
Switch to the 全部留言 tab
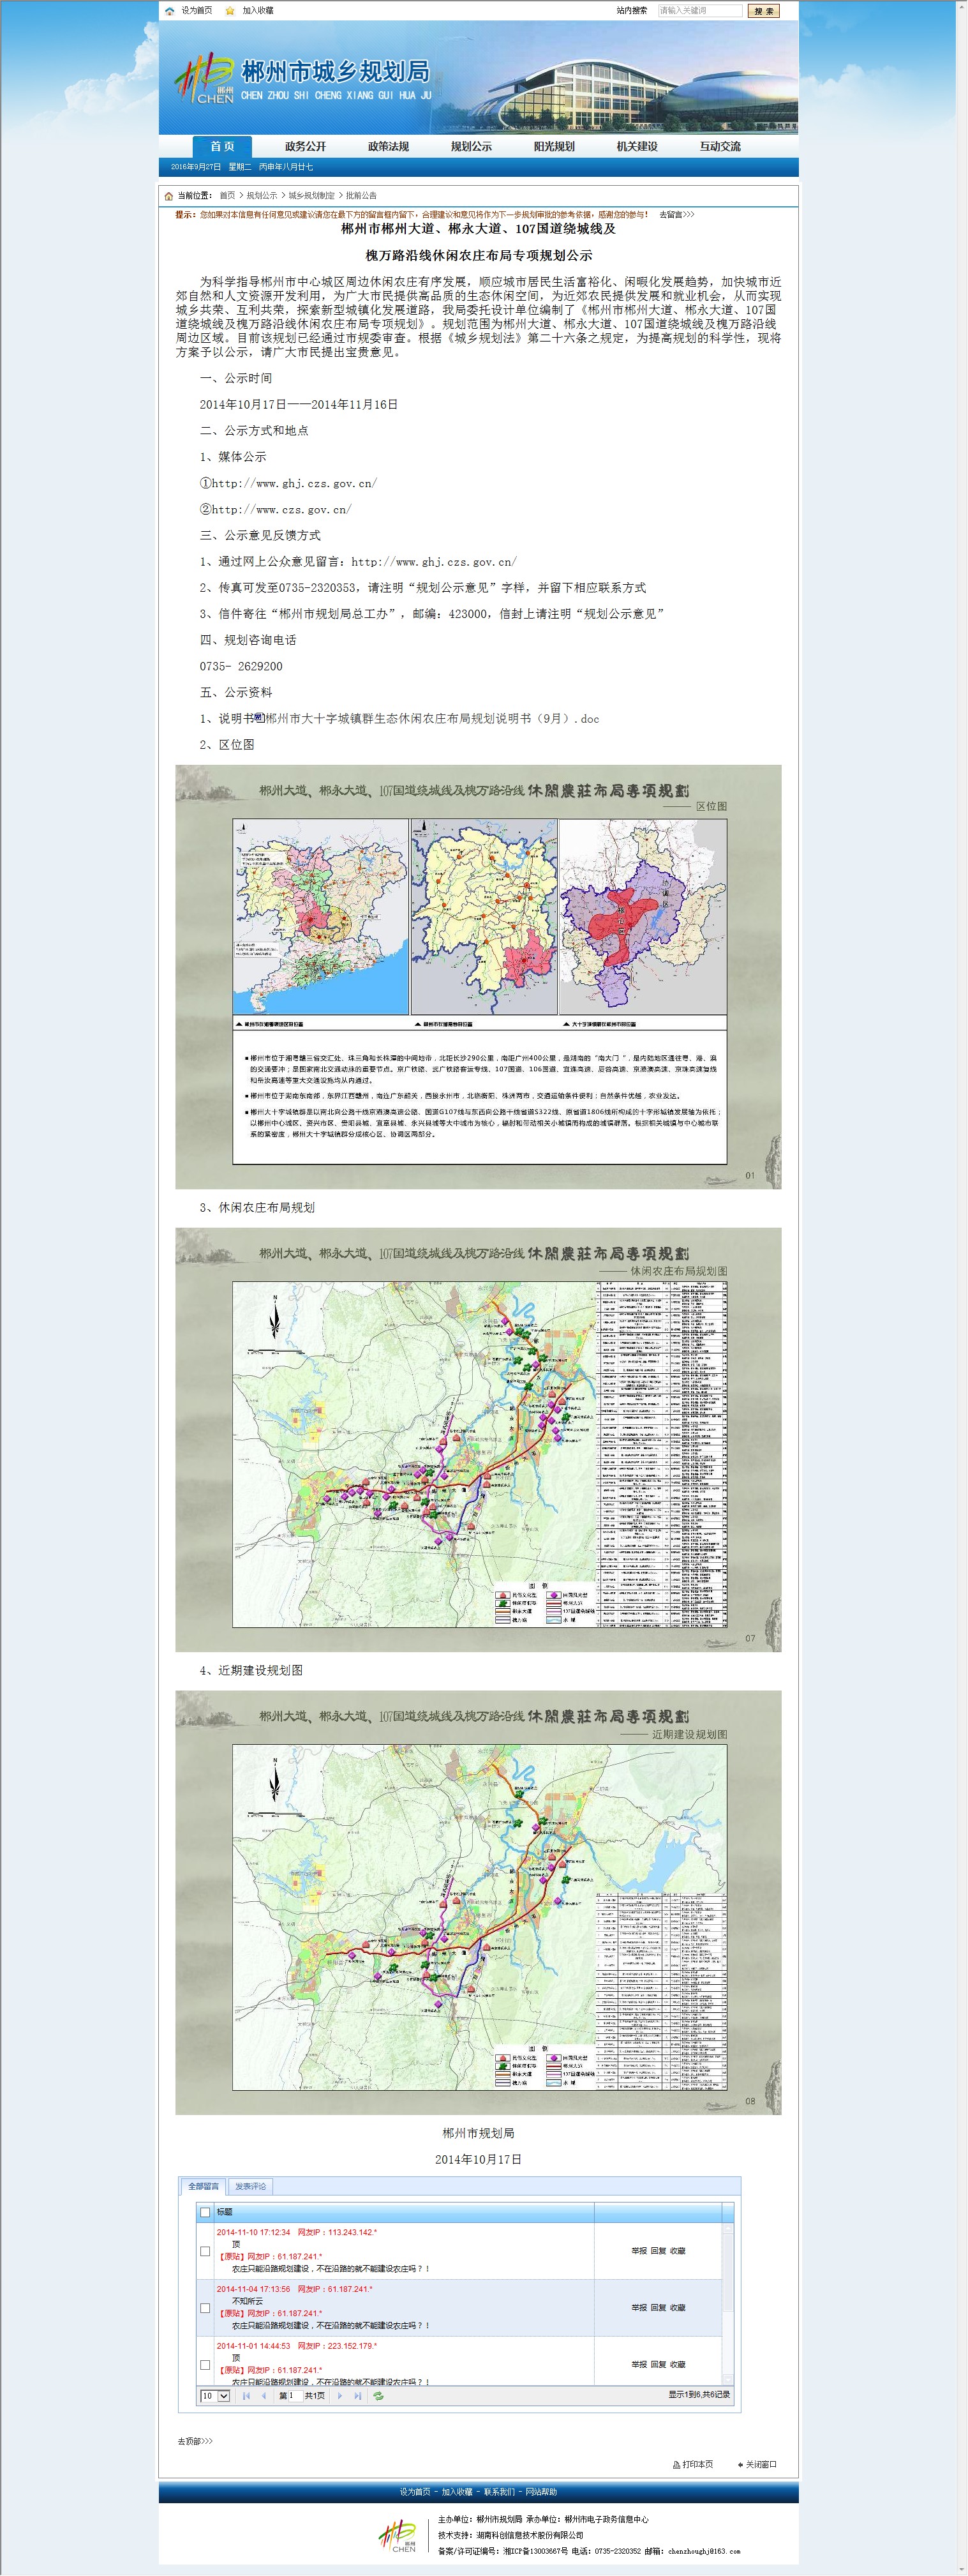pyautogui.click(x=203, y=2186)
